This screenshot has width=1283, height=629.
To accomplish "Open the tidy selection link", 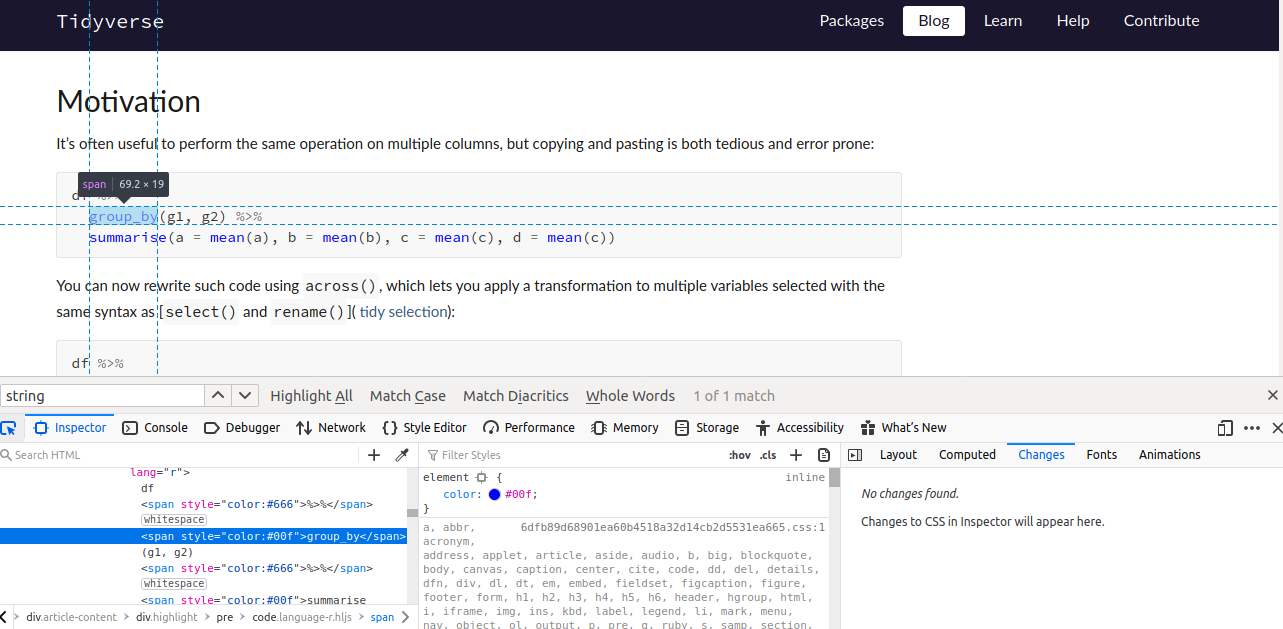I will (404, 311).
